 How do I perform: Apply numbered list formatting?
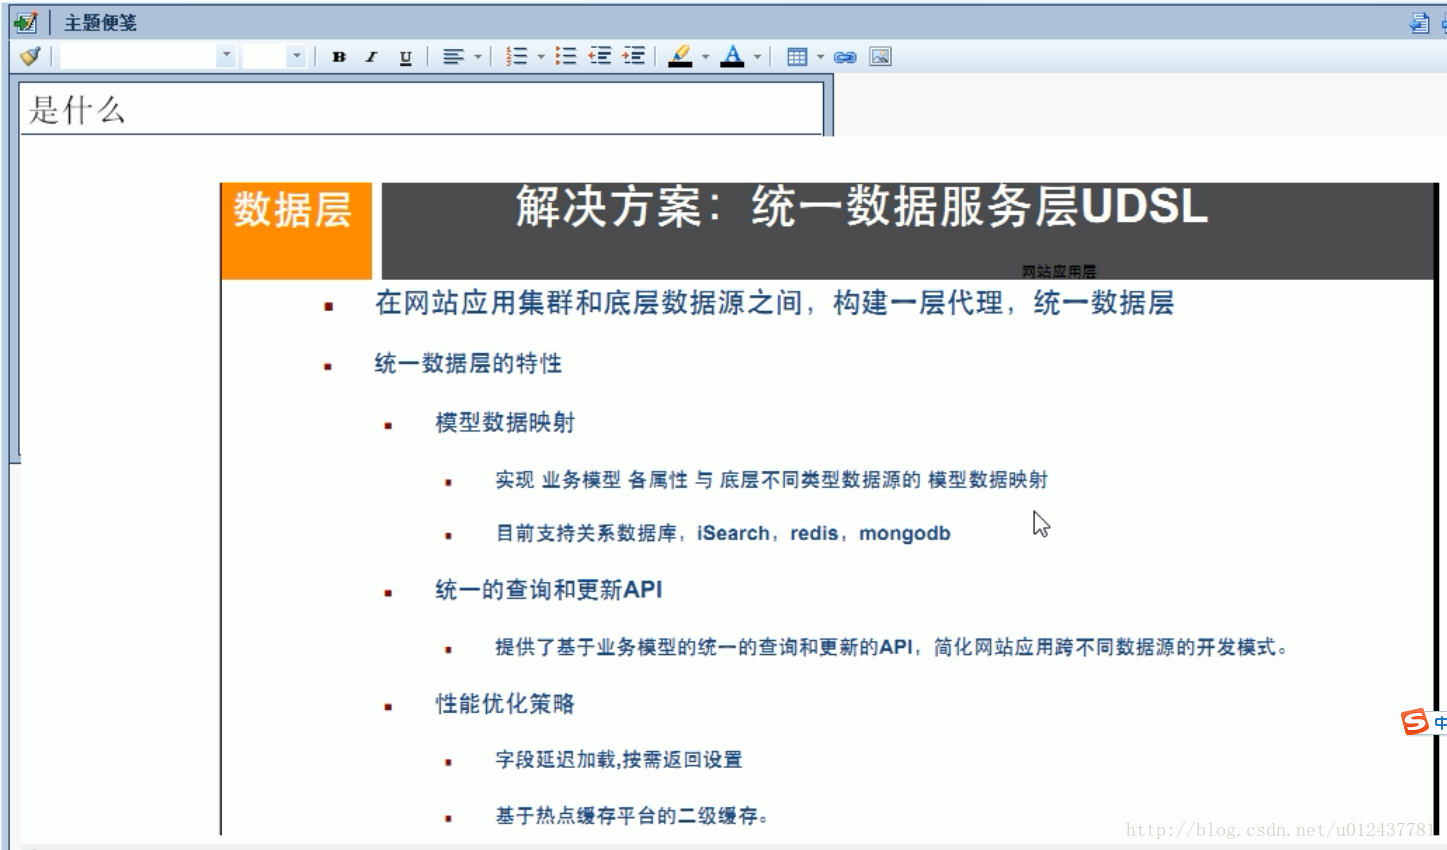[x=516, y=57]
